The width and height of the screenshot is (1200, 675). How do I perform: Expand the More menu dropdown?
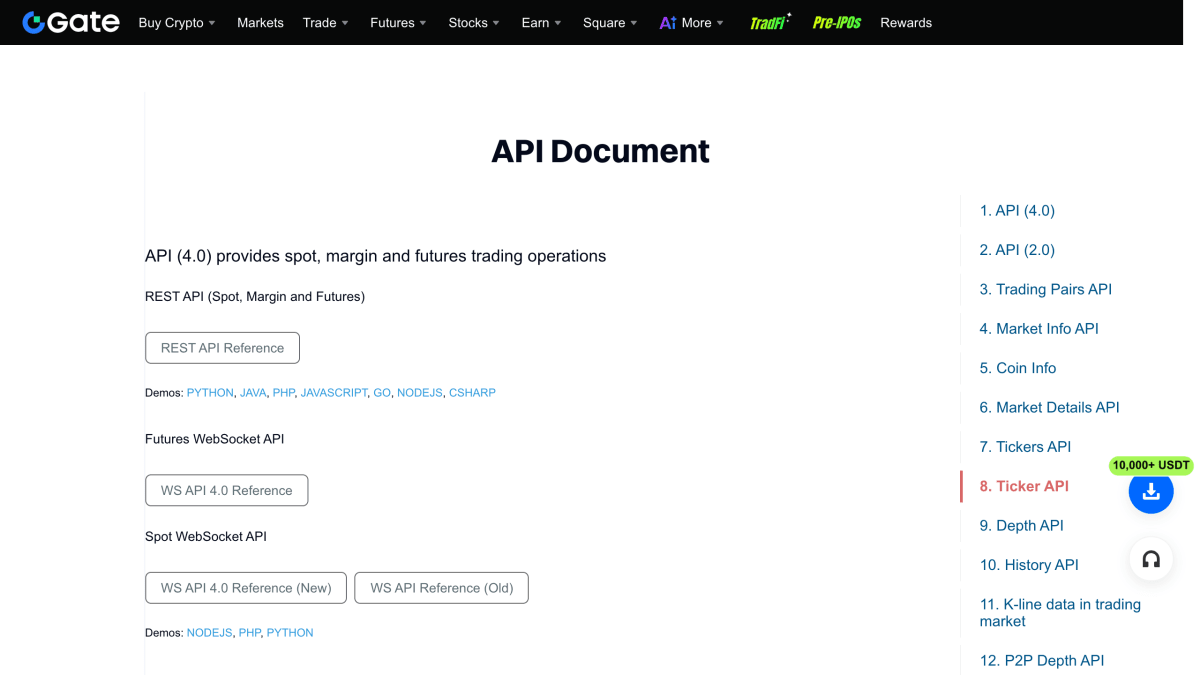702,23
